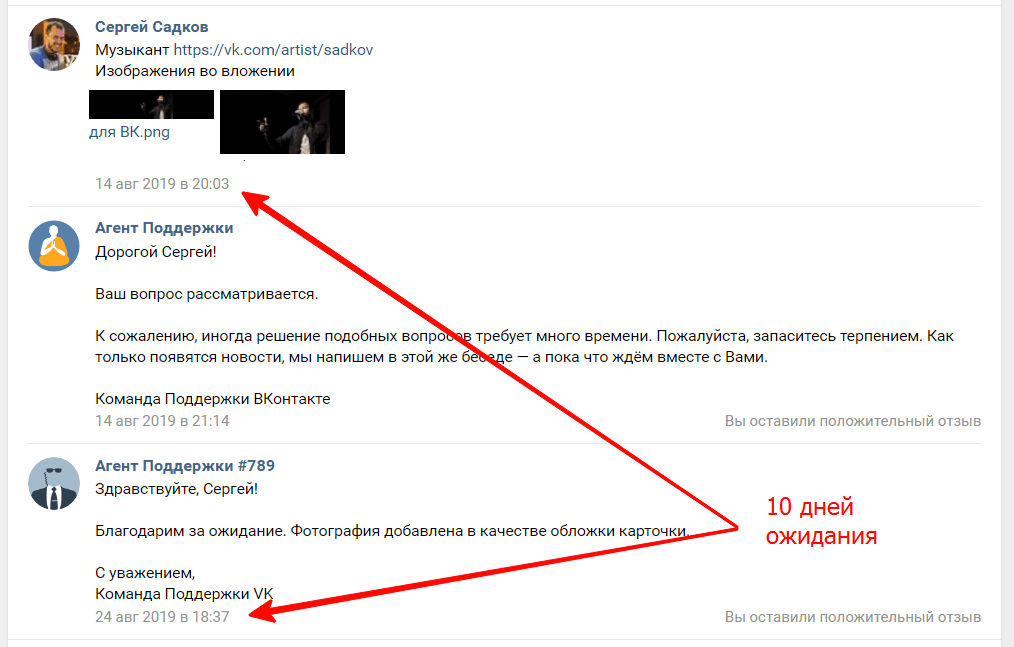Click positive feedback note under Agent #789 reply
The width and height of the screenshot is (1014, 647).
(853, 617)
